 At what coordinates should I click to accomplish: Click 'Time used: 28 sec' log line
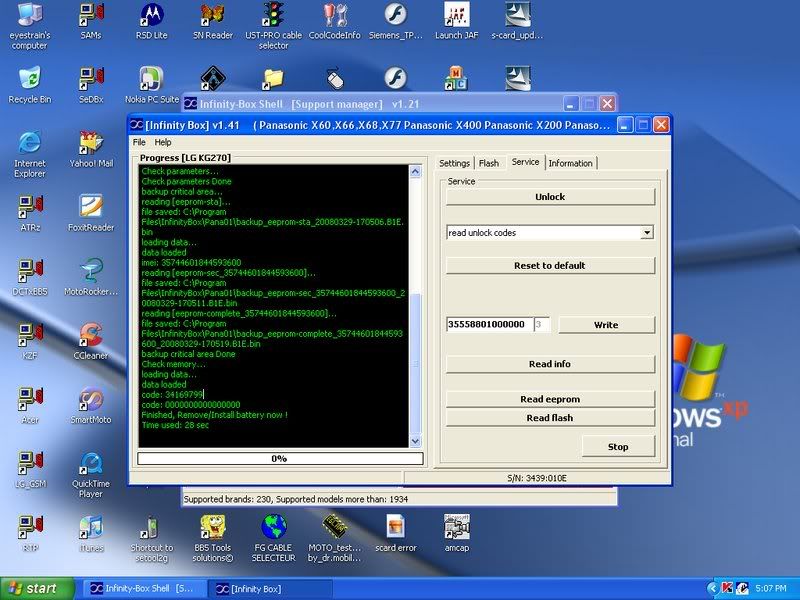coord(175,425)
